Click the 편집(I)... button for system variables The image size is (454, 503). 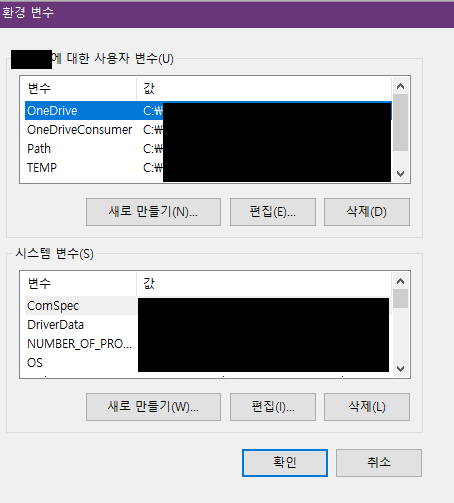[x=273, y=407]
